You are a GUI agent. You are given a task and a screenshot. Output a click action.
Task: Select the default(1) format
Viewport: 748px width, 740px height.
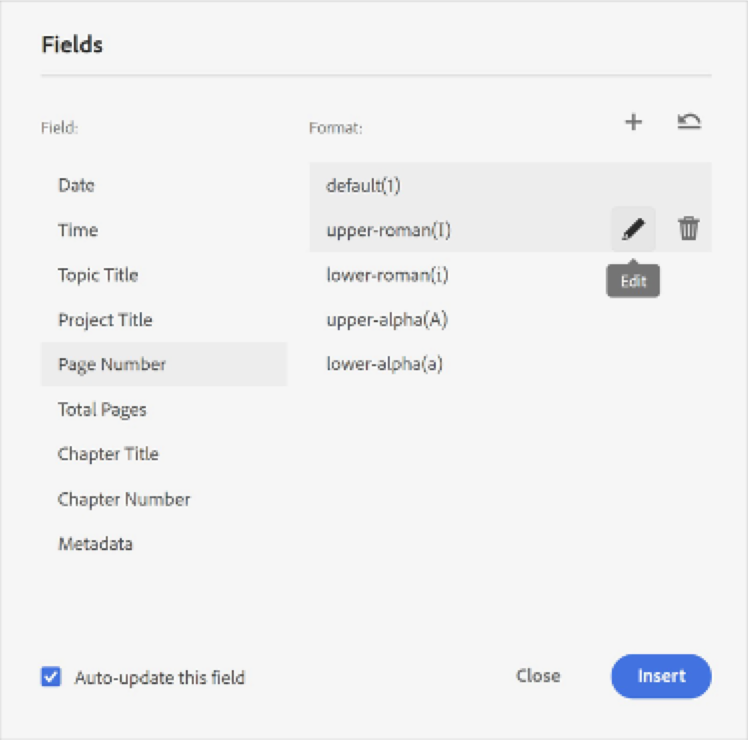(x=363, y=185)
